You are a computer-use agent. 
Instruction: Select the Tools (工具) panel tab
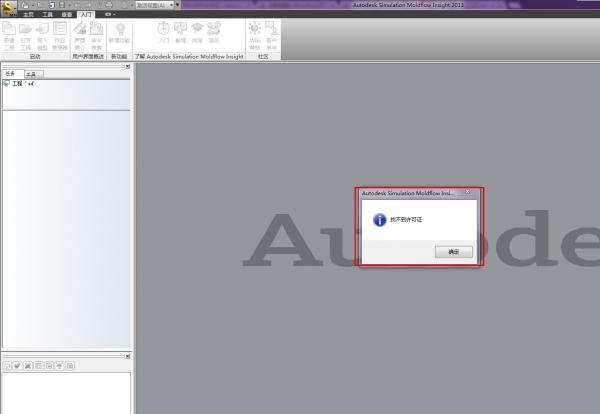click(x=34, y=74)
